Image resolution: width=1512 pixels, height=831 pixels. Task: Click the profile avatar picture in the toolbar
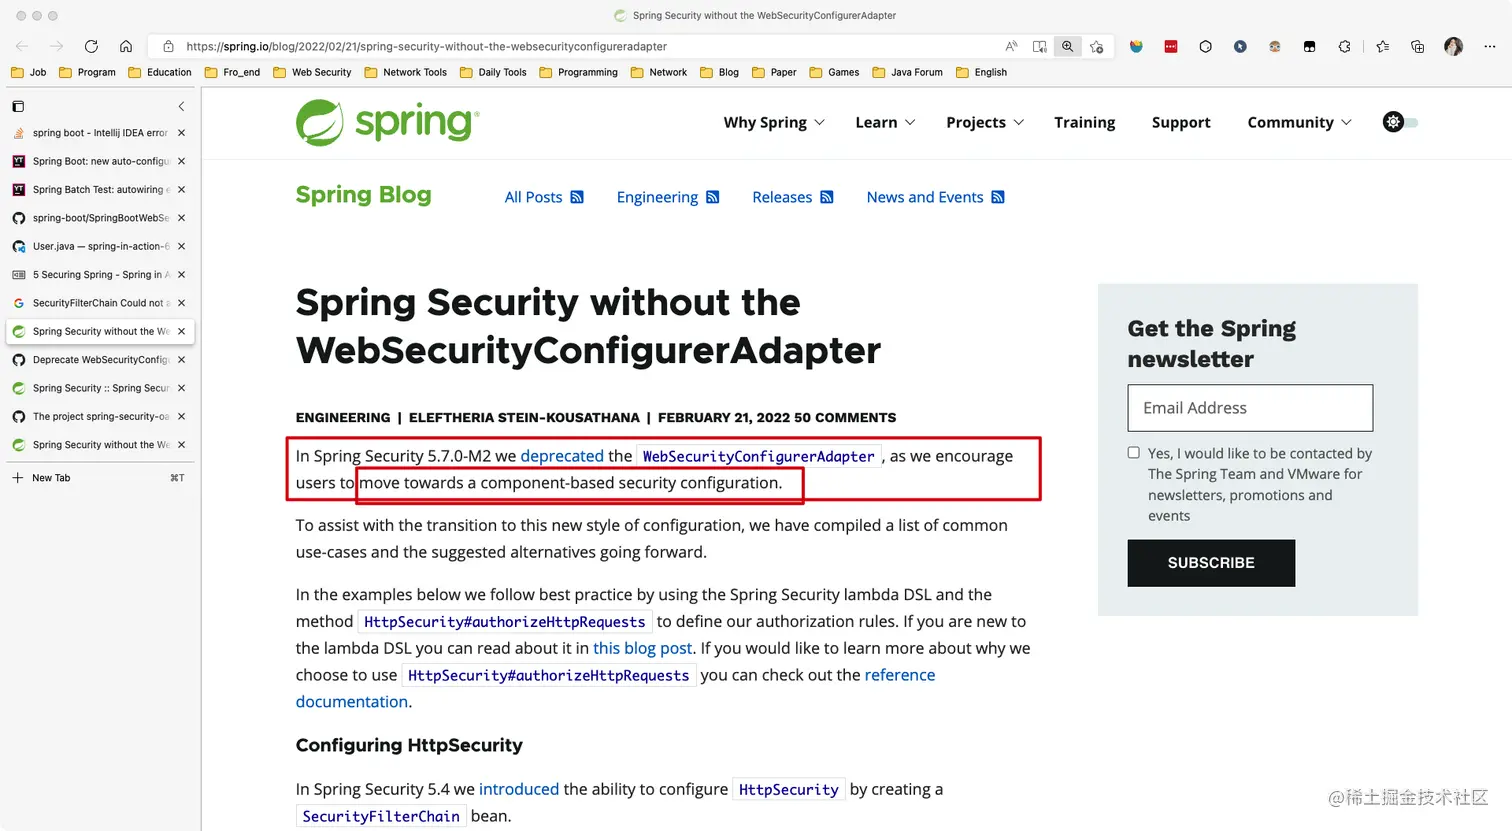[x=1453, y=46]
